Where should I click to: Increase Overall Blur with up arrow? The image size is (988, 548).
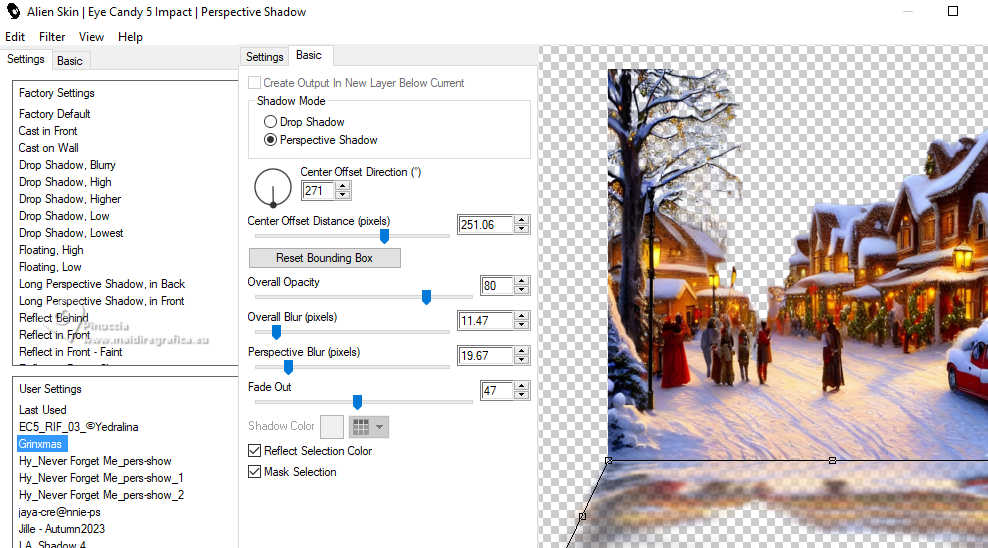tap(521, 316)
